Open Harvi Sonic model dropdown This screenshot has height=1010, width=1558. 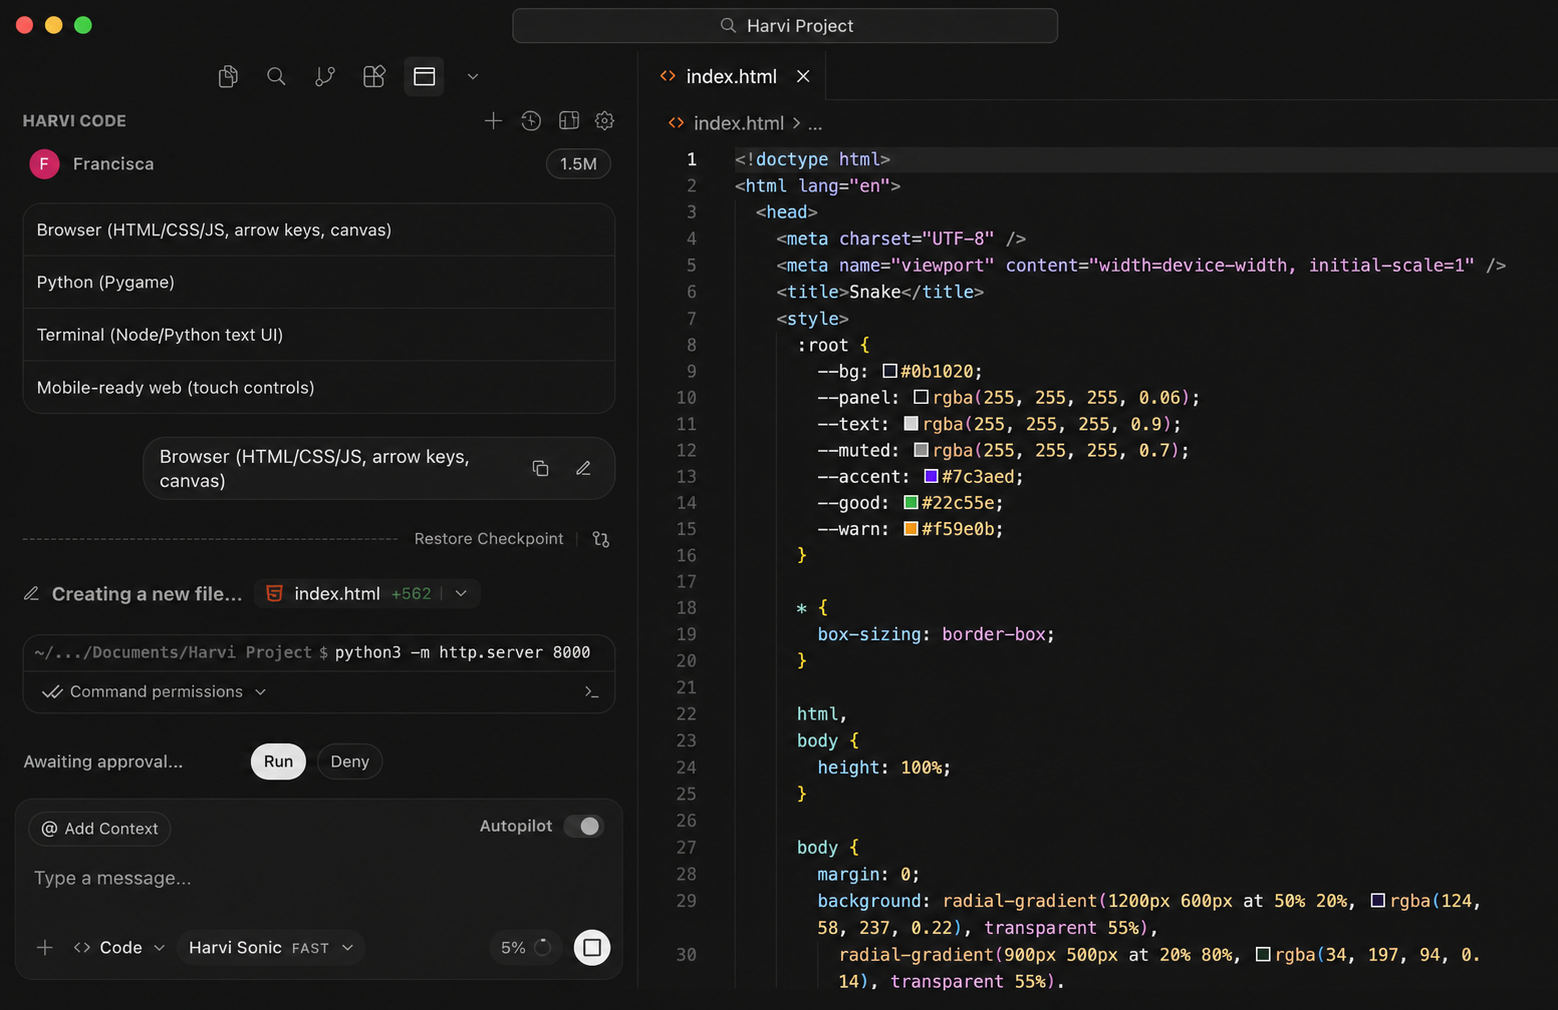(x=271, y=947)
